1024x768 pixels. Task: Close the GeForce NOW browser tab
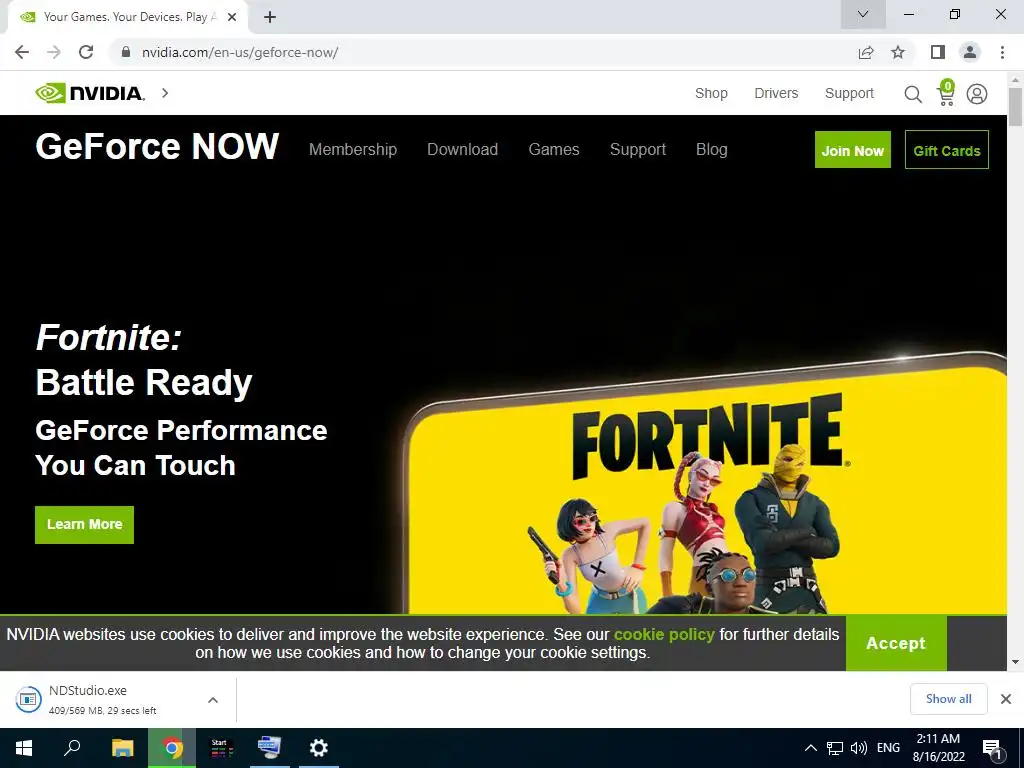(x=232, y=18)
